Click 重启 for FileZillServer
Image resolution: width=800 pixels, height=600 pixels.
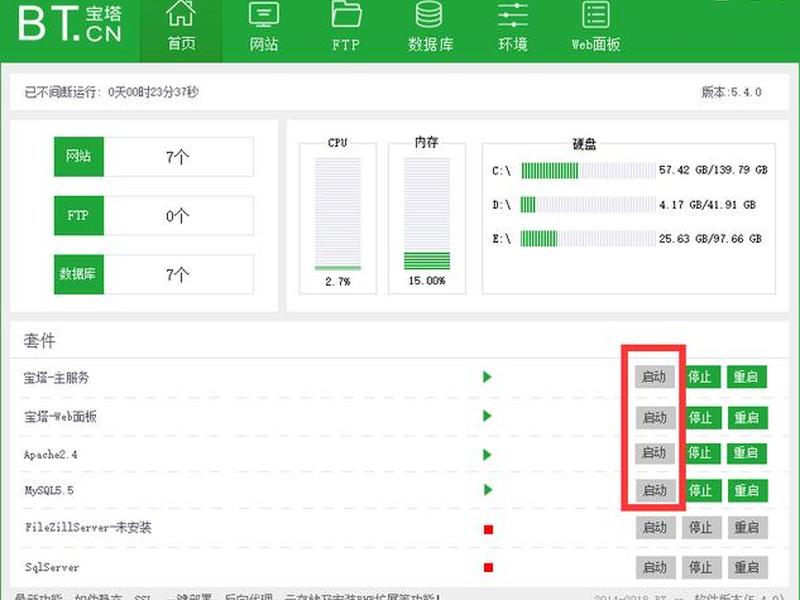tap(747, 527)
